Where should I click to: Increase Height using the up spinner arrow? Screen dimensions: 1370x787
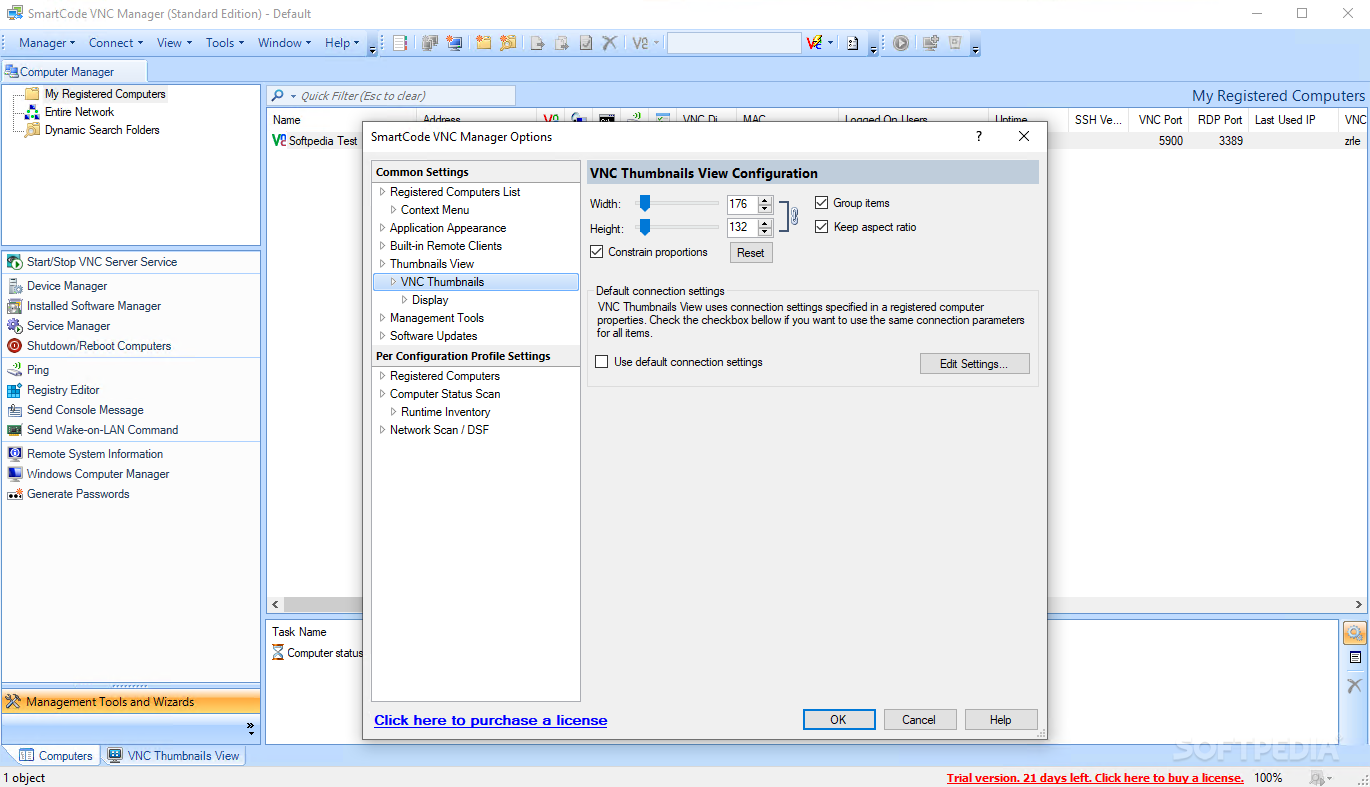pyautogui.click(x=765, y=223)
